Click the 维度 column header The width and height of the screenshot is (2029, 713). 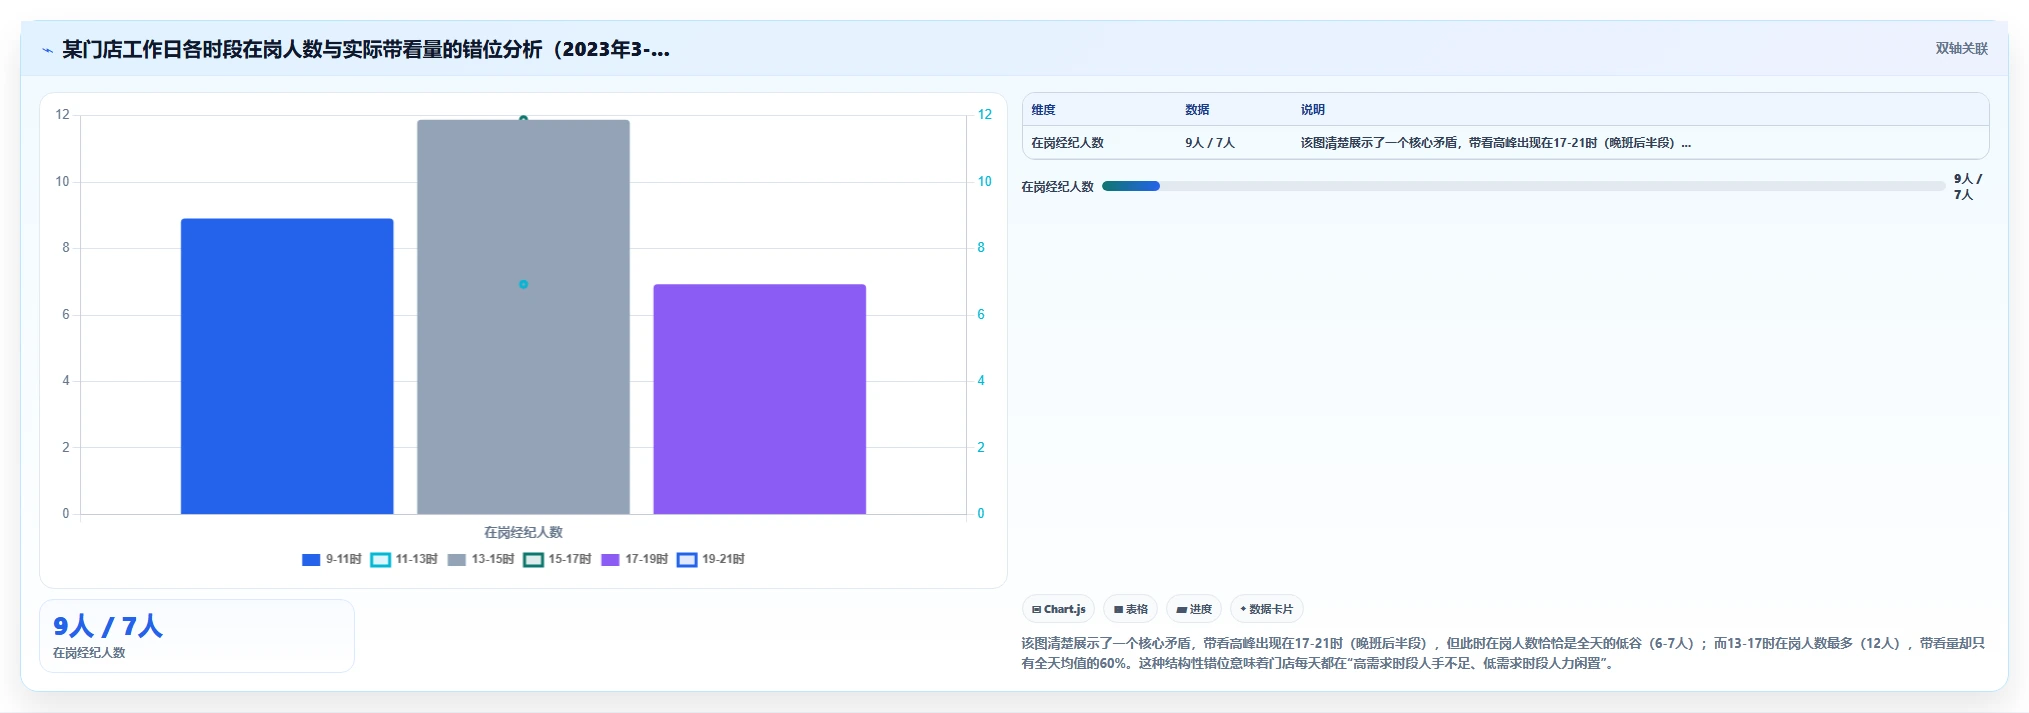coord(1043,110)
